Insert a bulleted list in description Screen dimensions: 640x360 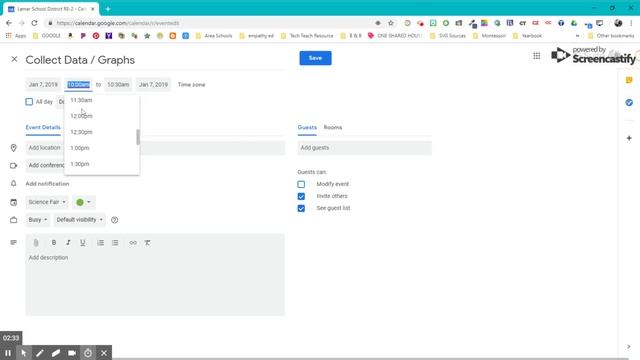coord(115,242)
